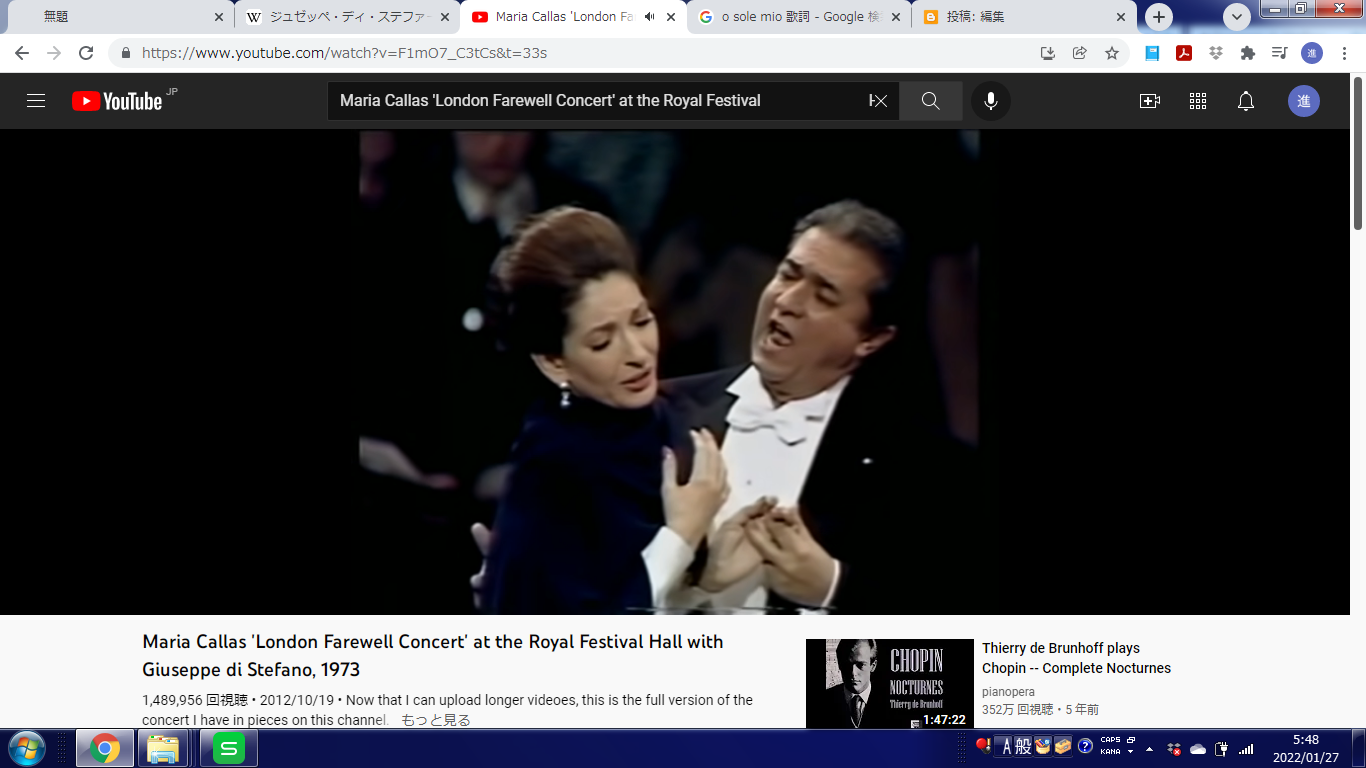Image resolution: width=1366 pixels, height=768 pixels.
Task: Click the Maria Callas video title text
Action: point(433,655)
